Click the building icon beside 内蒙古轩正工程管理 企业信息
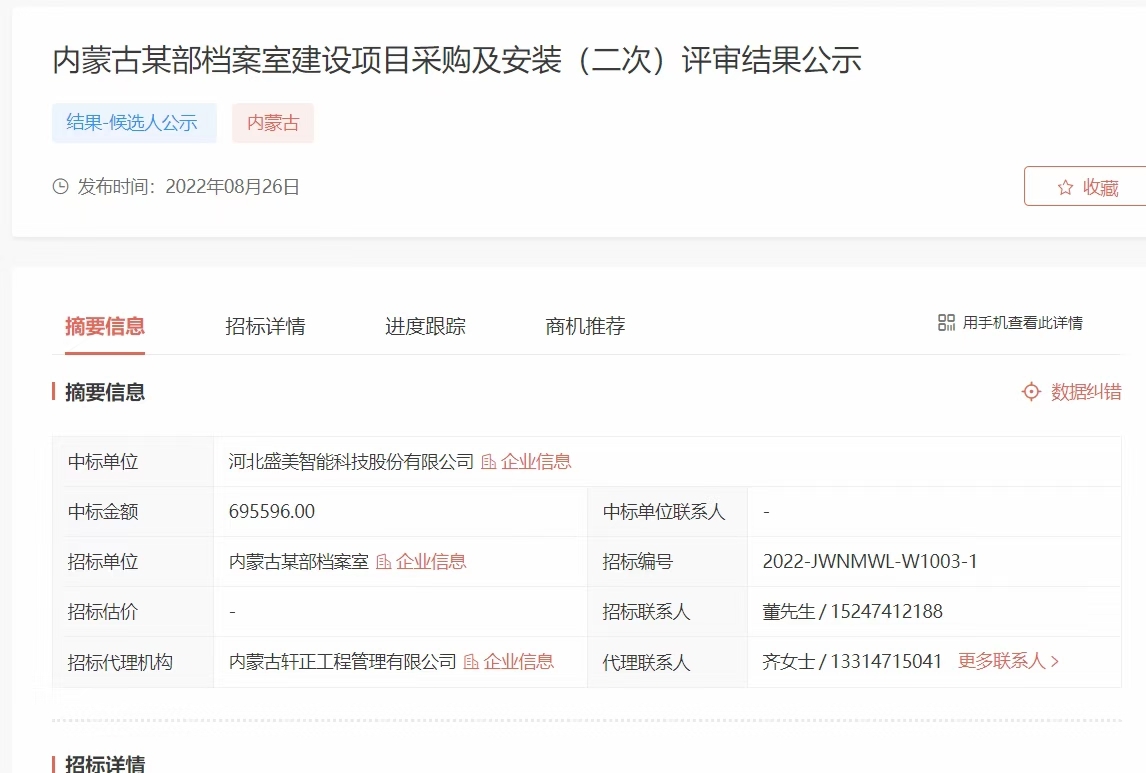This screenshot has height=773, width=1146. click(x=471, y=662)
